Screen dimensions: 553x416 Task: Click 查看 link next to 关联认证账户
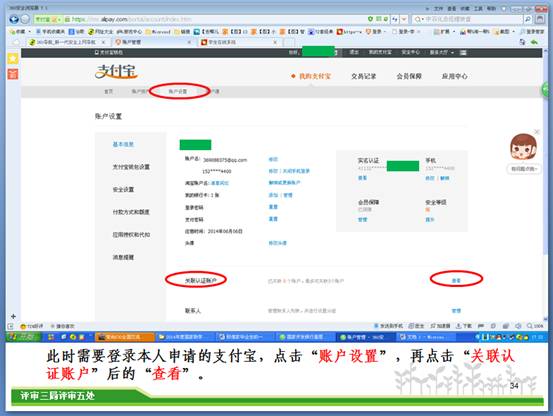click(456, 280)
